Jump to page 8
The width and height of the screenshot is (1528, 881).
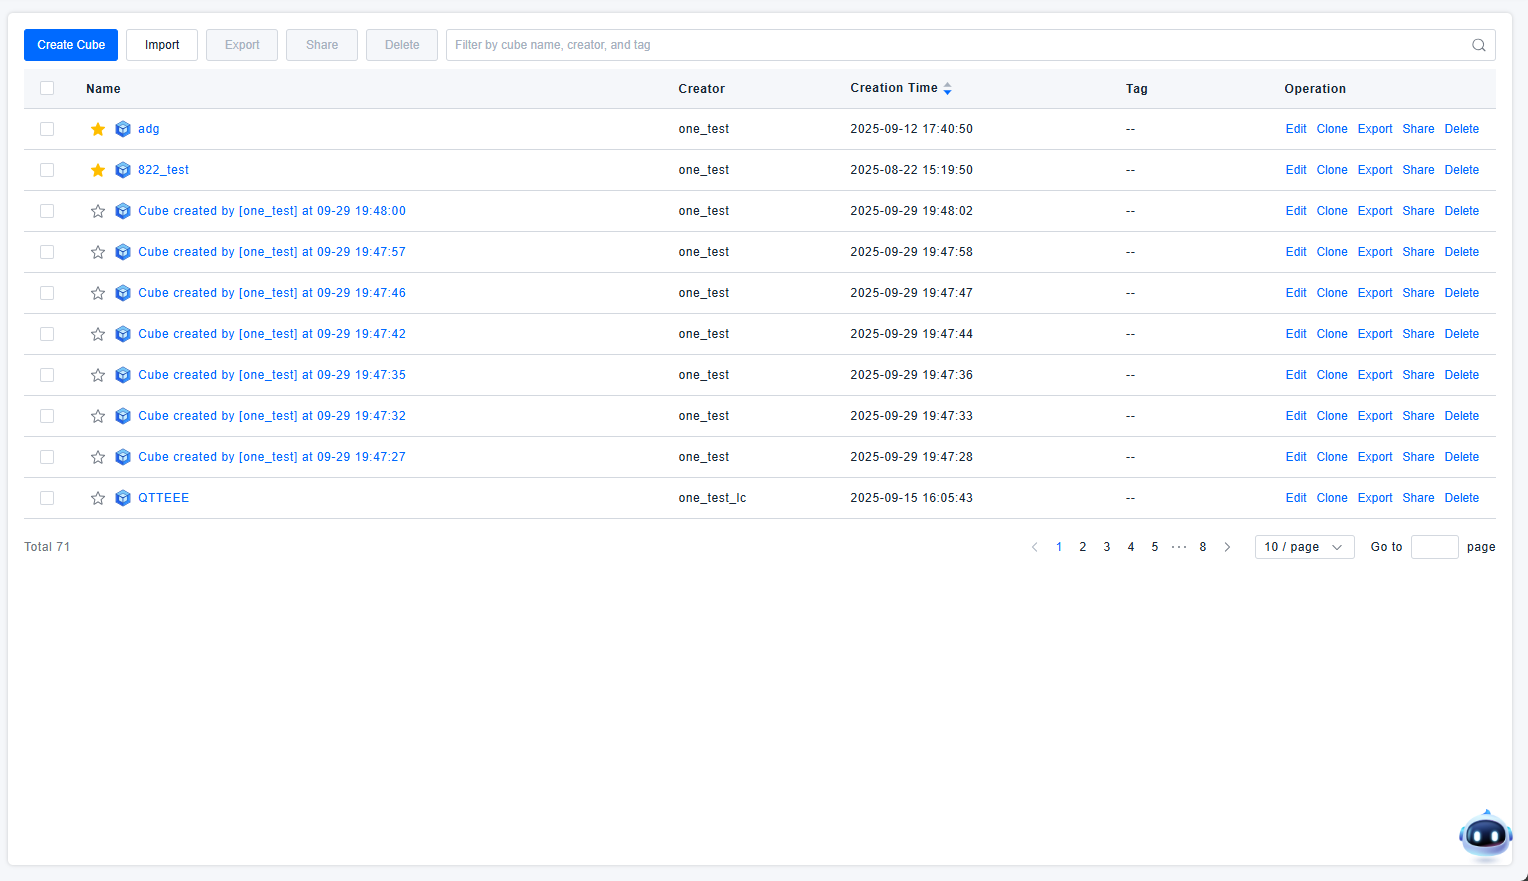1203,547
